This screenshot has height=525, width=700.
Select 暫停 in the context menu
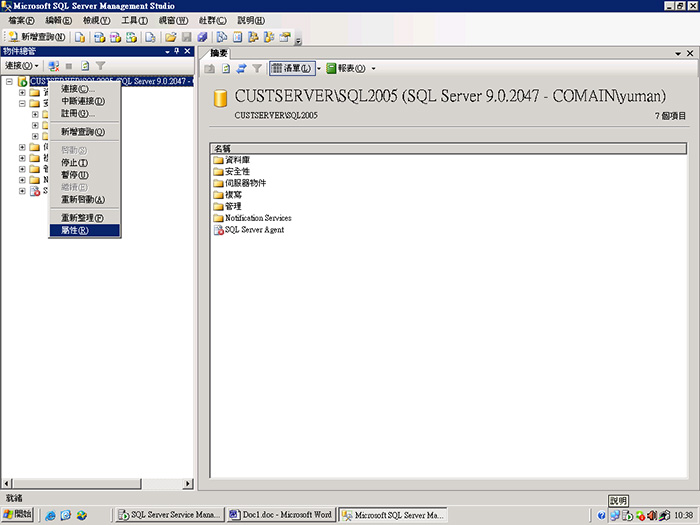click(x=84, y=175)
